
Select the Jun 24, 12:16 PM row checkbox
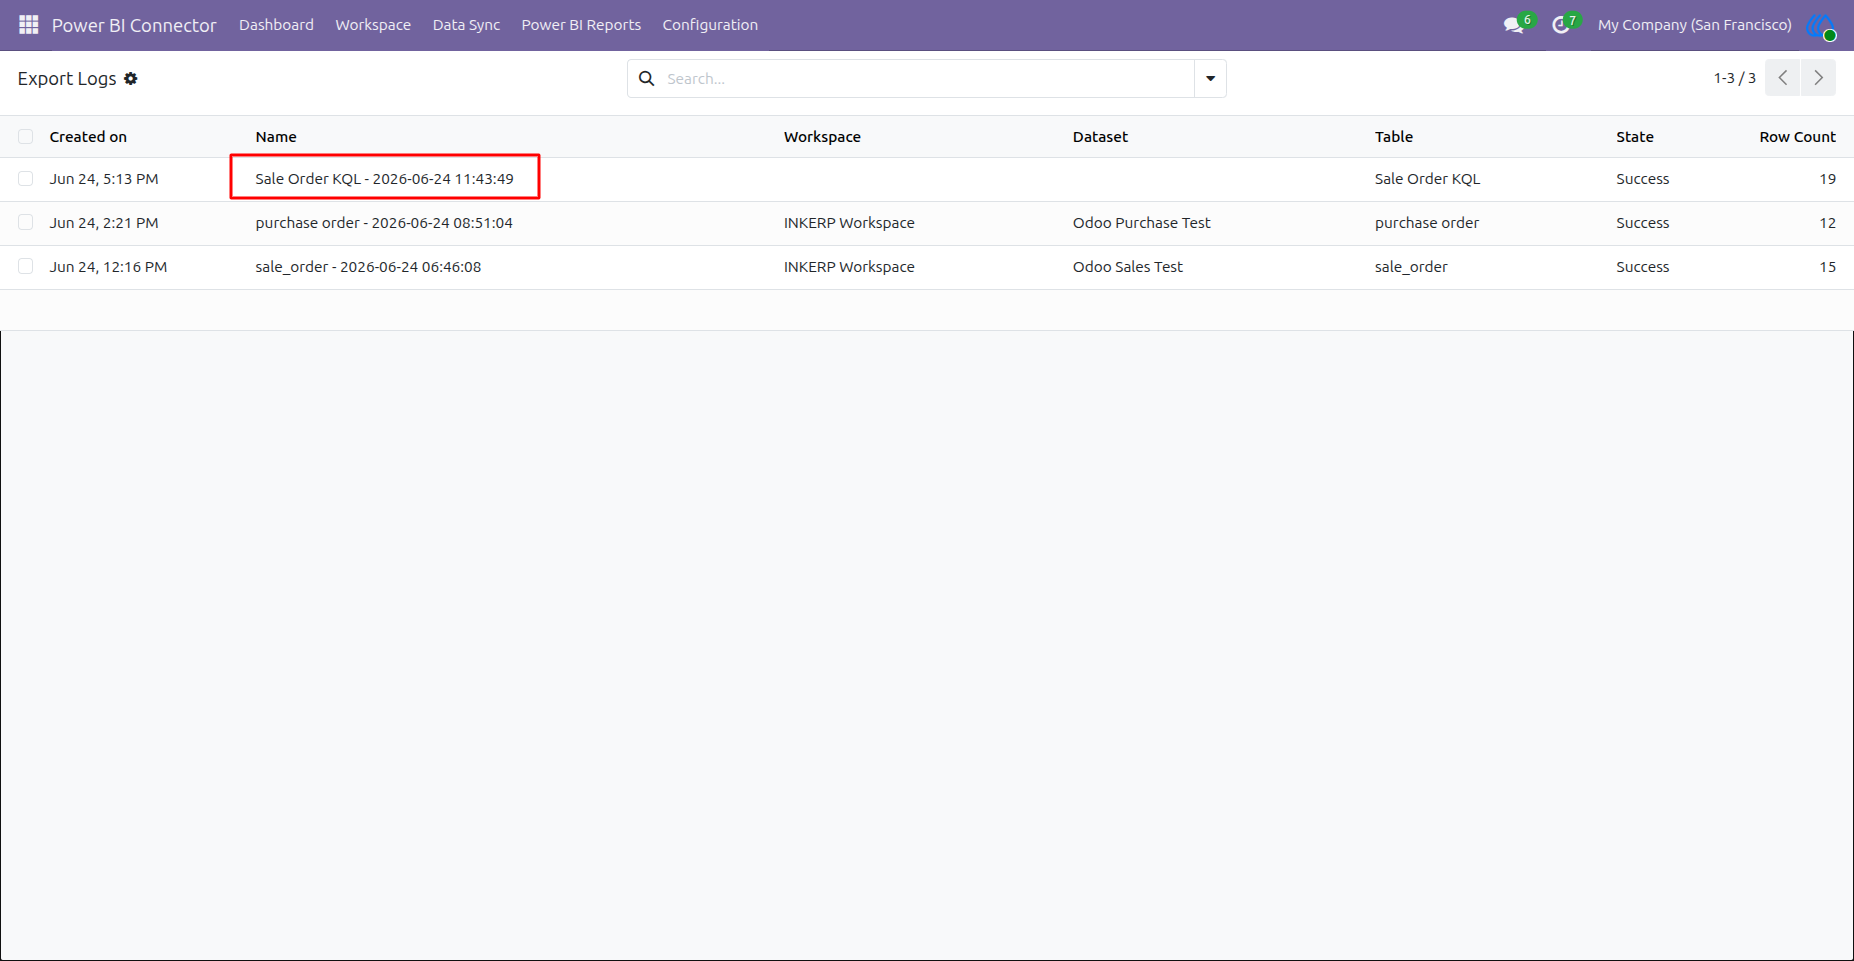pyautogui.click(x=26, y=267)
